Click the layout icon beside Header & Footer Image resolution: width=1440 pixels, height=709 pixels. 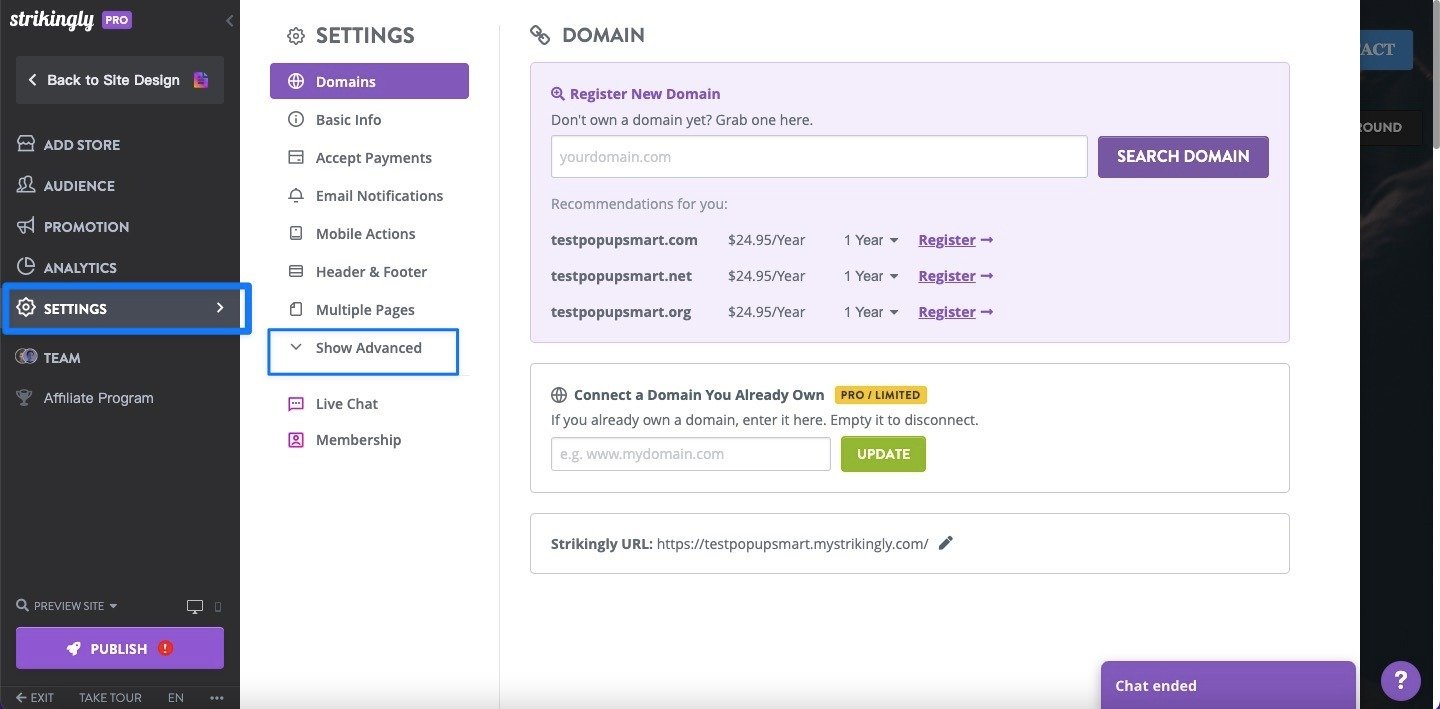(x=296, y=271)
